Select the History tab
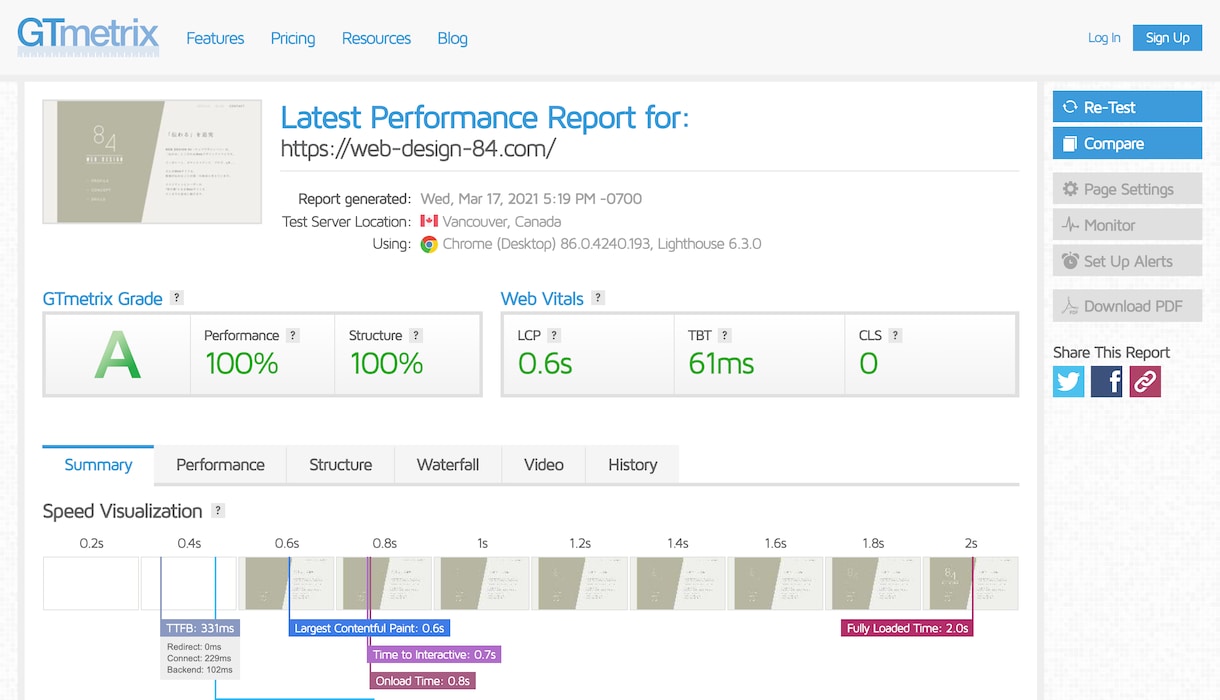Screen dimensions: 1220x700 632,465
